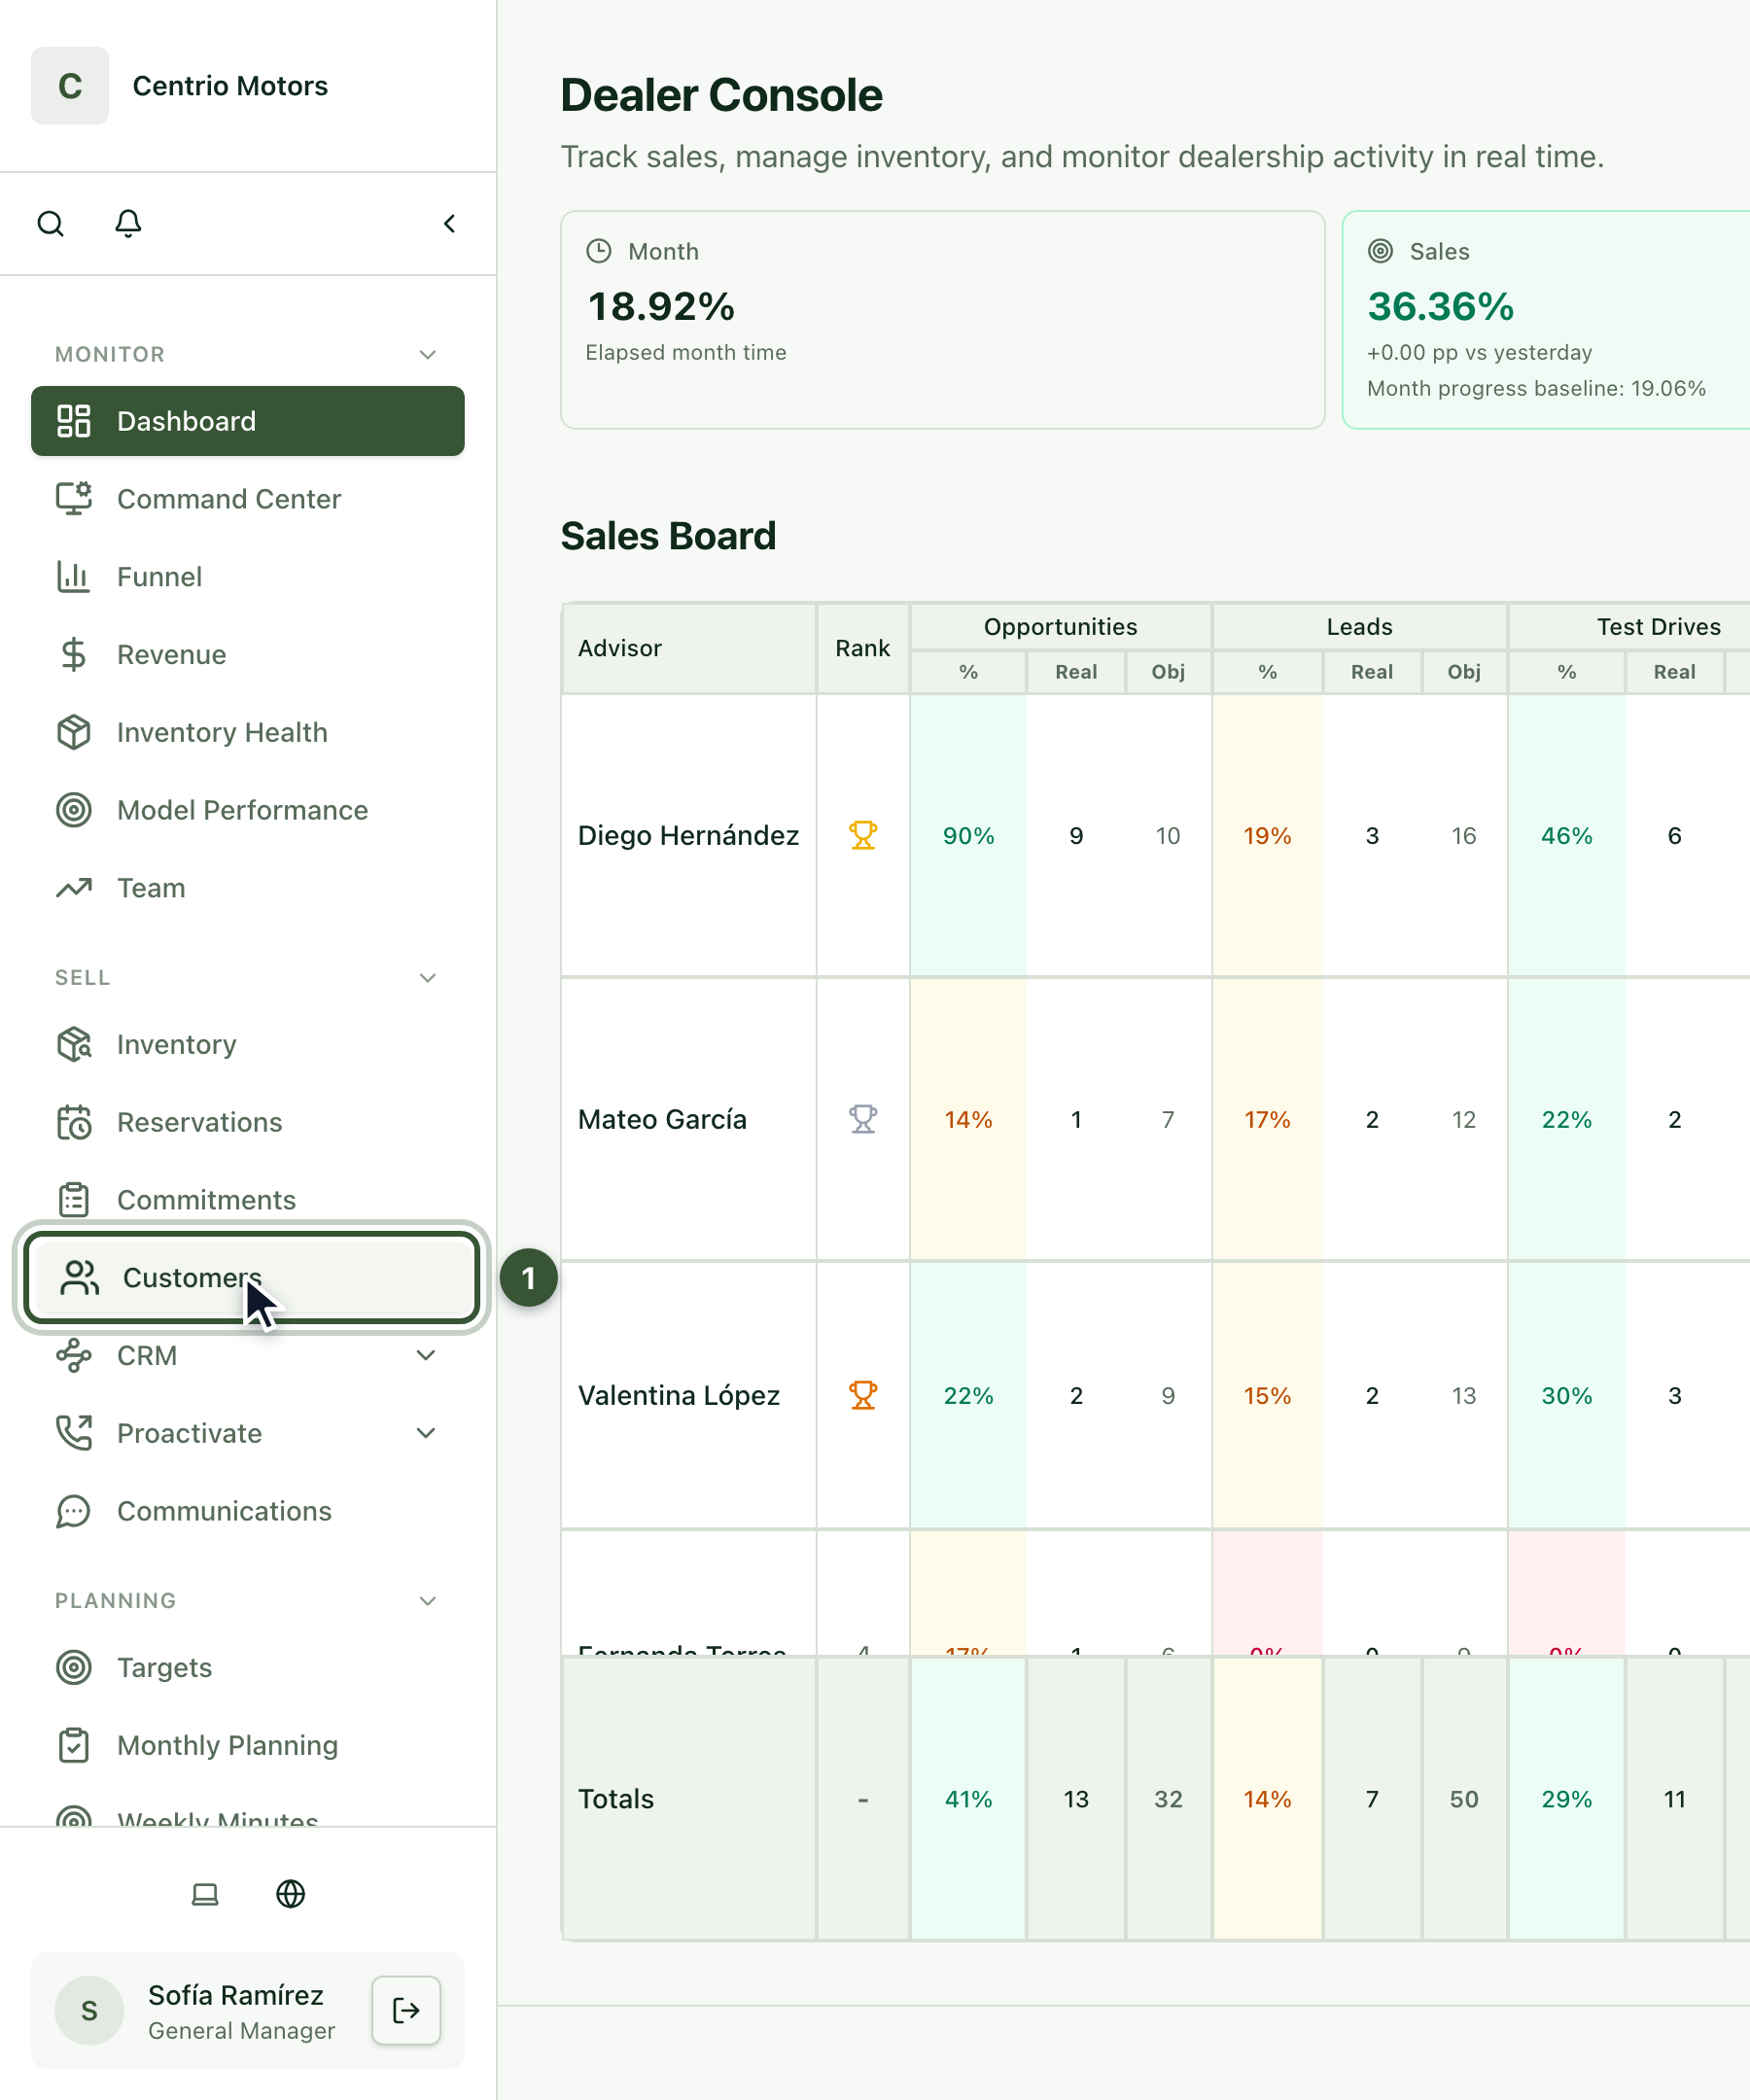
Task: Click the Centrio Motors logo tile
Action: [x=70, y=86]
